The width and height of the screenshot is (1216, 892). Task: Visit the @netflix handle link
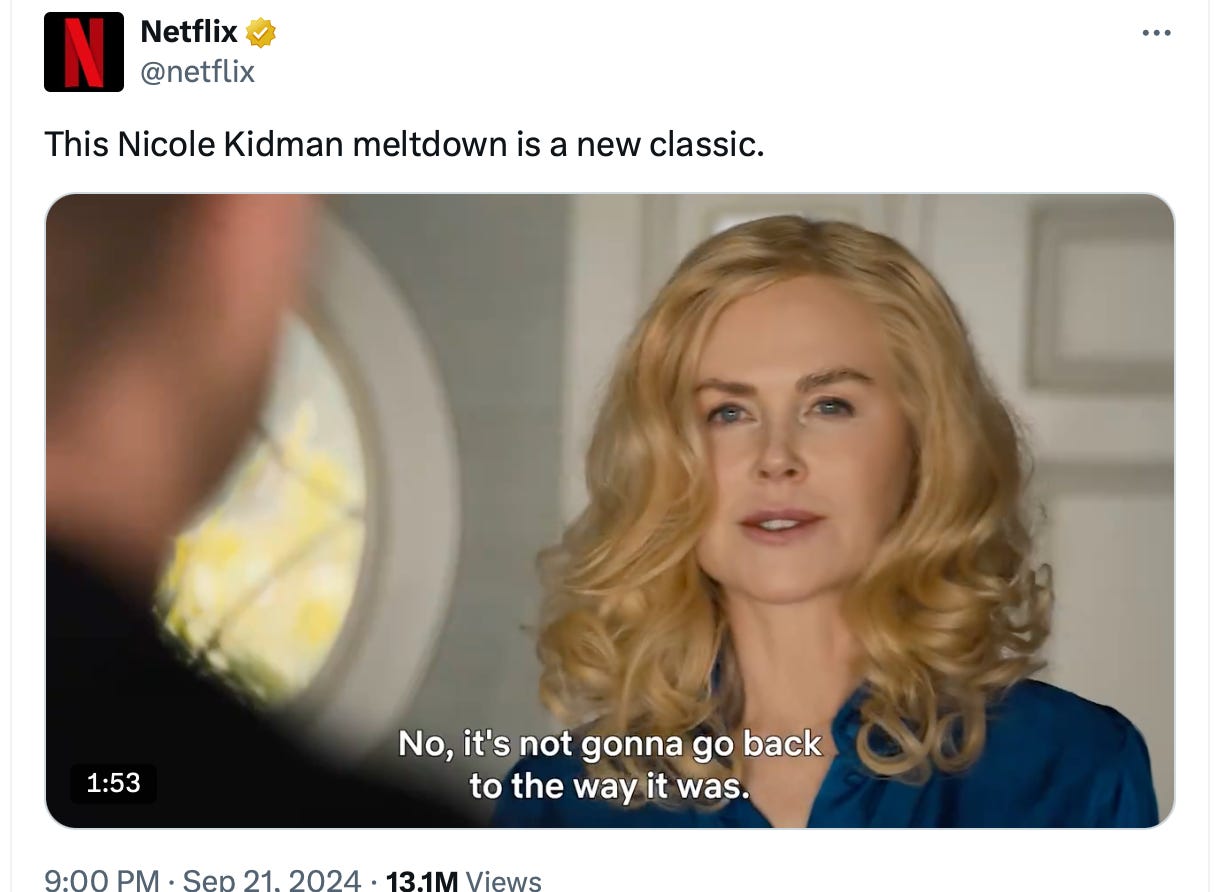(x=198, y=72)
